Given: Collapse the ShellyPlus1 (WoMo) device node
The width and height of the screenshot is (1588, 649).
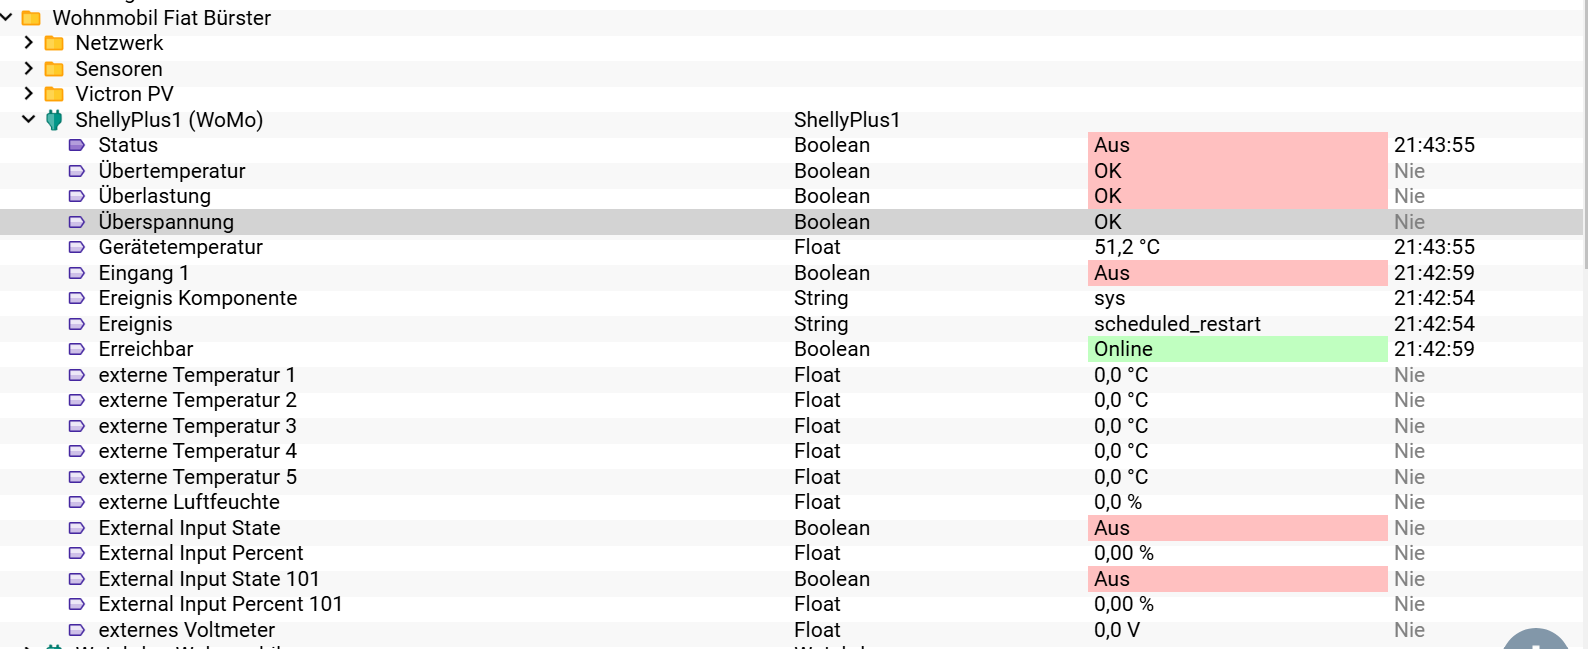Looking at the screenshot, I should coord(29,120).
